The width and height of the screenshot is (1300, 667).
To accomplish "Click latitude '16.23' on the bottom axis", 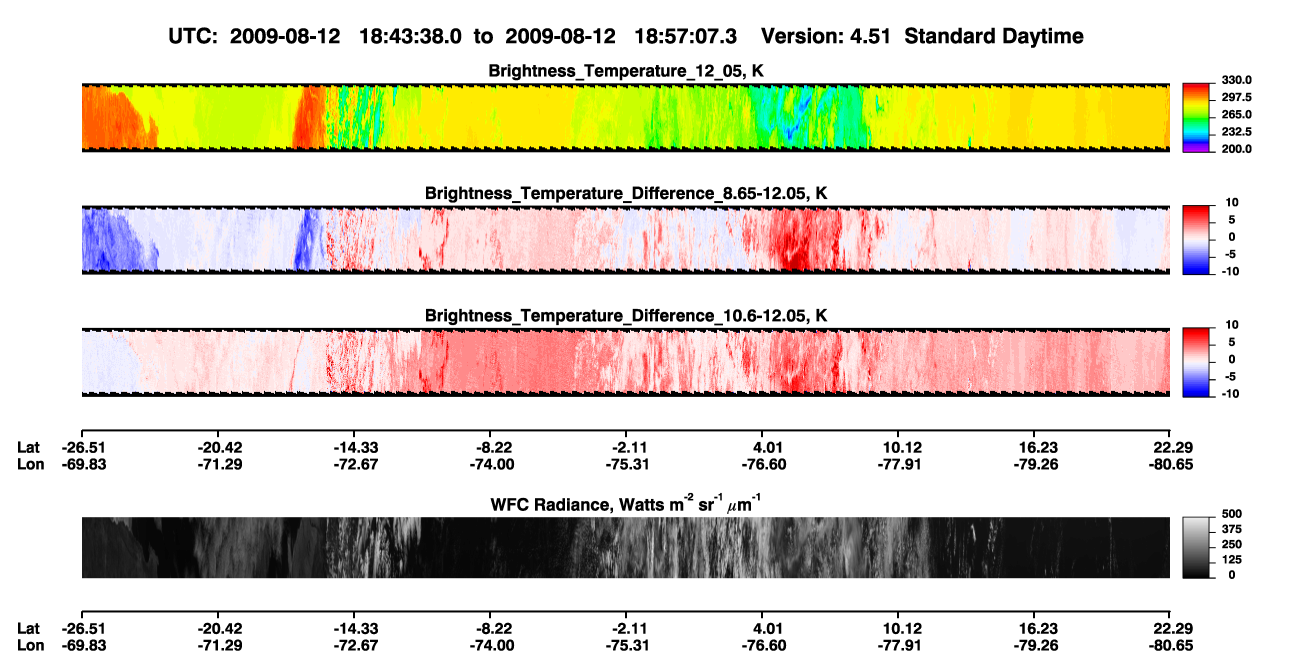I will [x=1037, y=629].
